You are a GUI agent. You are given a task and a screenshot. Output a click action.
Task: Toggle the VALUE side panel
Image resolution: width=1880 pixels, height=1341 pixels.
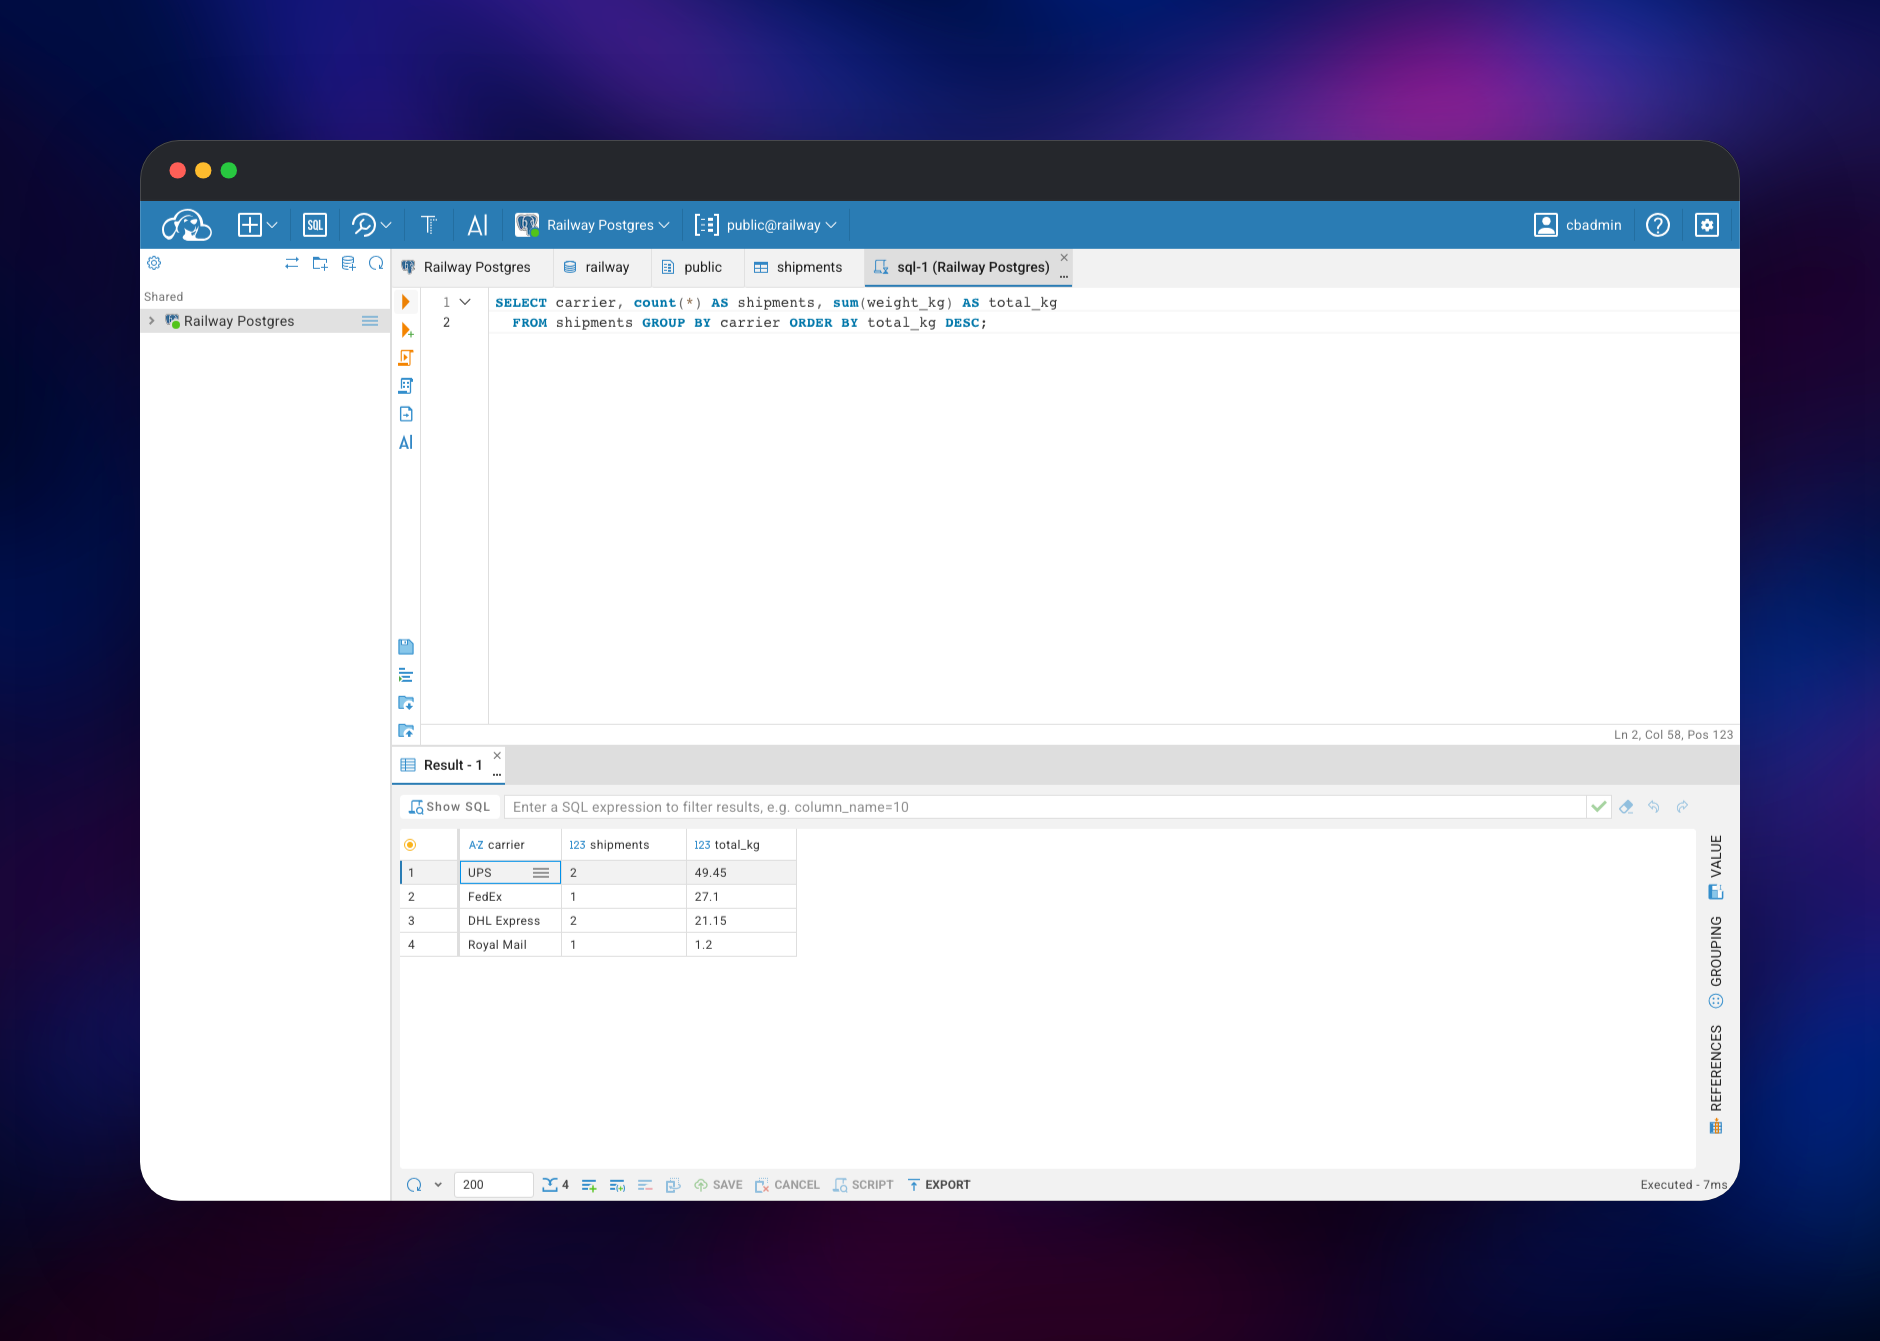click(1716, 867)
